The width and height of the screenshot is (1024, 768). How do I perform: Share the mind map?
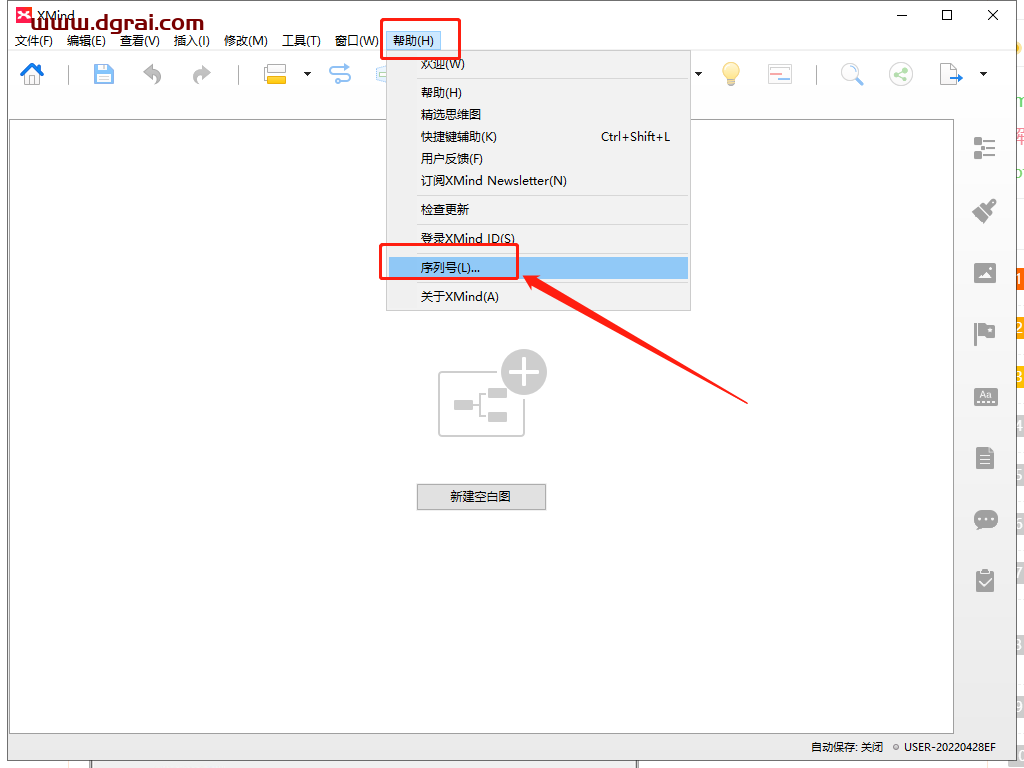pos(900,74)
